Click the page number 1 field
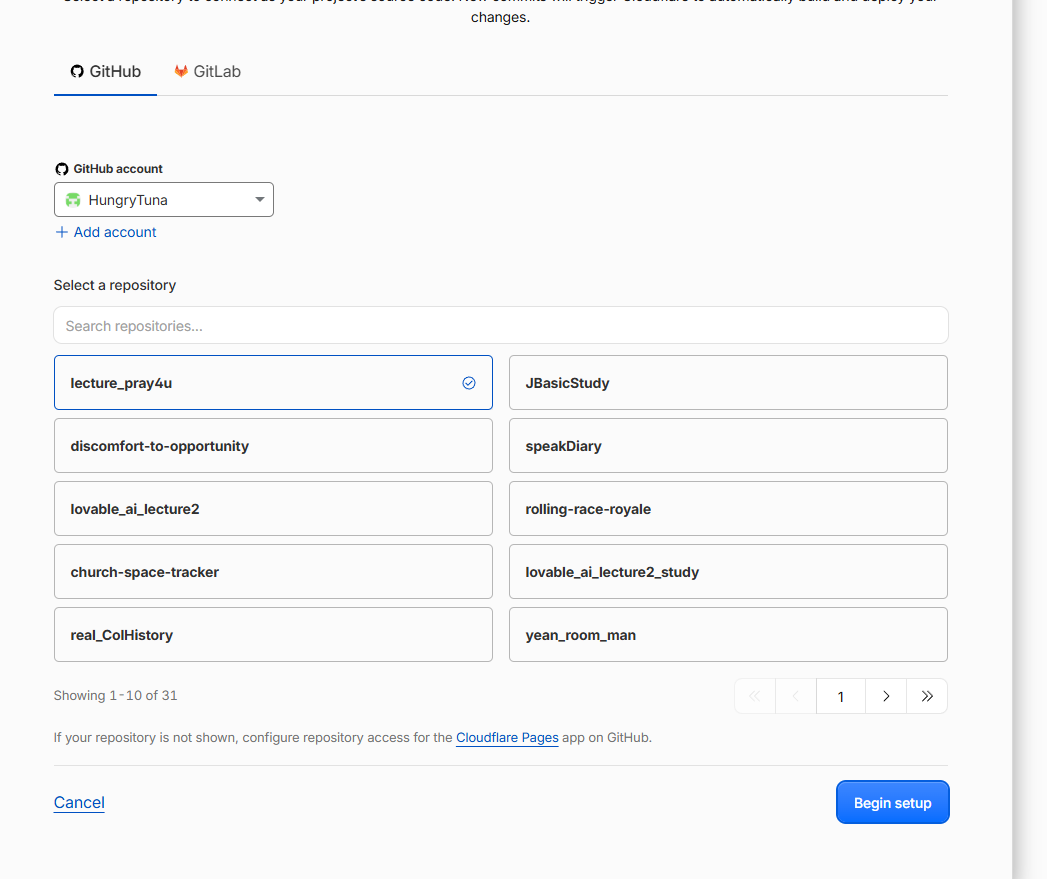Screen dimensions: 1047x879 [x=841, y=696]
